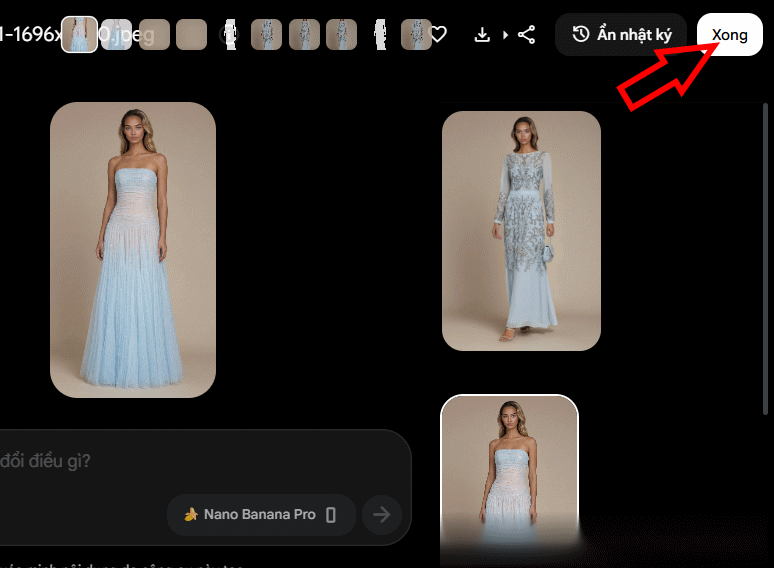Click the heart favorite icon
774x568 pixels.
[x=439, y=35]
